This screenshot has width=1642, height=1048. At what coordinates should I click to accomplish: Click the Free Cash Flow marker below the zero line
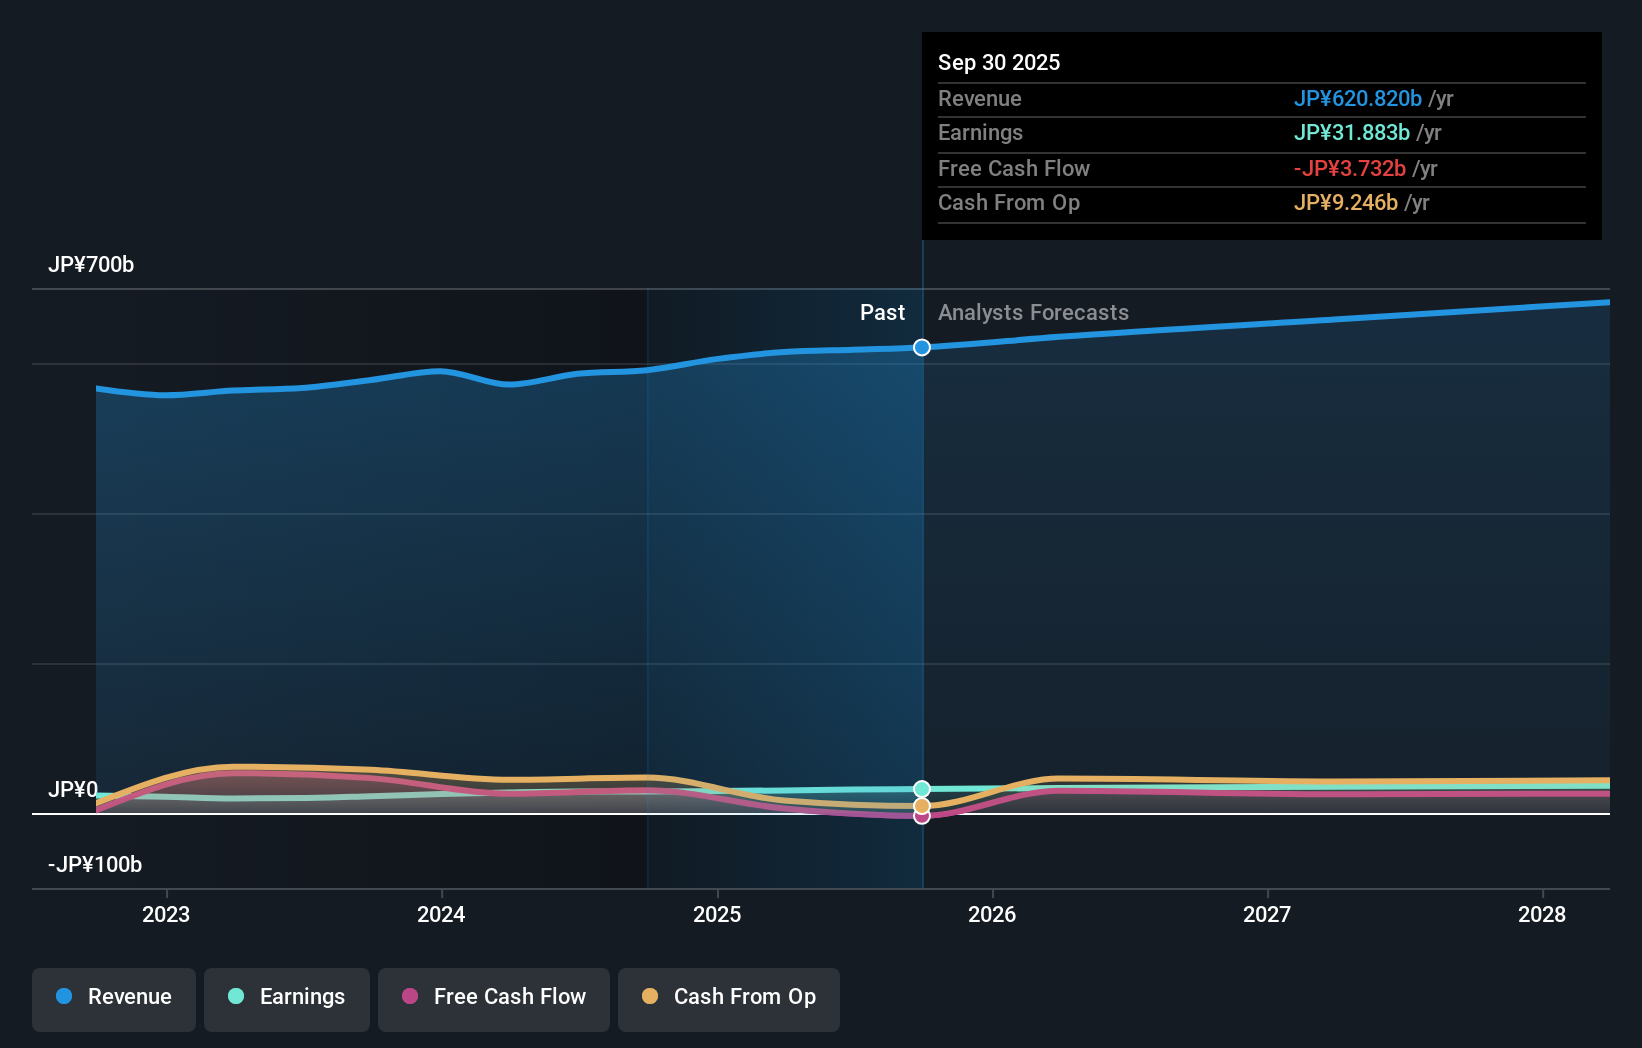click(x=921, y=817)
